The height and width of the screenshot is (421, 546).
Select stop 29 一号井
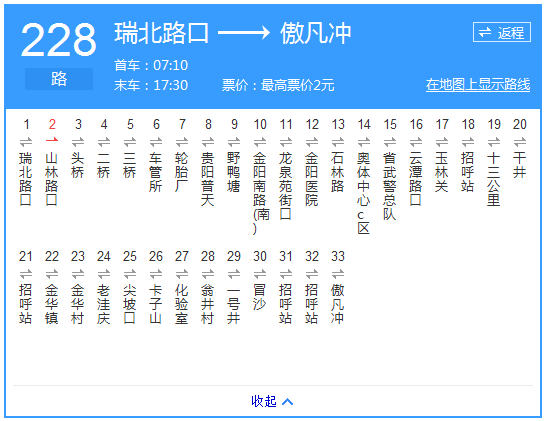(234, 304)
